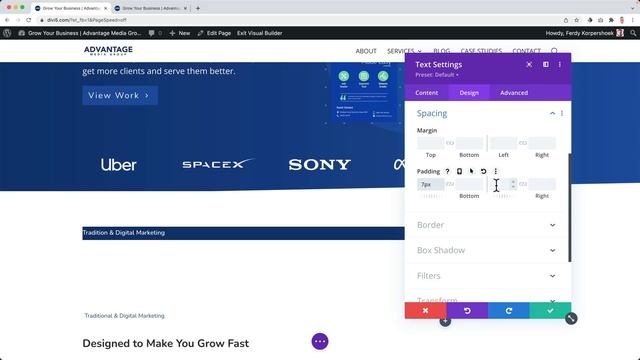The image size is (640, 360).
Task: Click Exit Visual Builder
Action: coord(260,33)
